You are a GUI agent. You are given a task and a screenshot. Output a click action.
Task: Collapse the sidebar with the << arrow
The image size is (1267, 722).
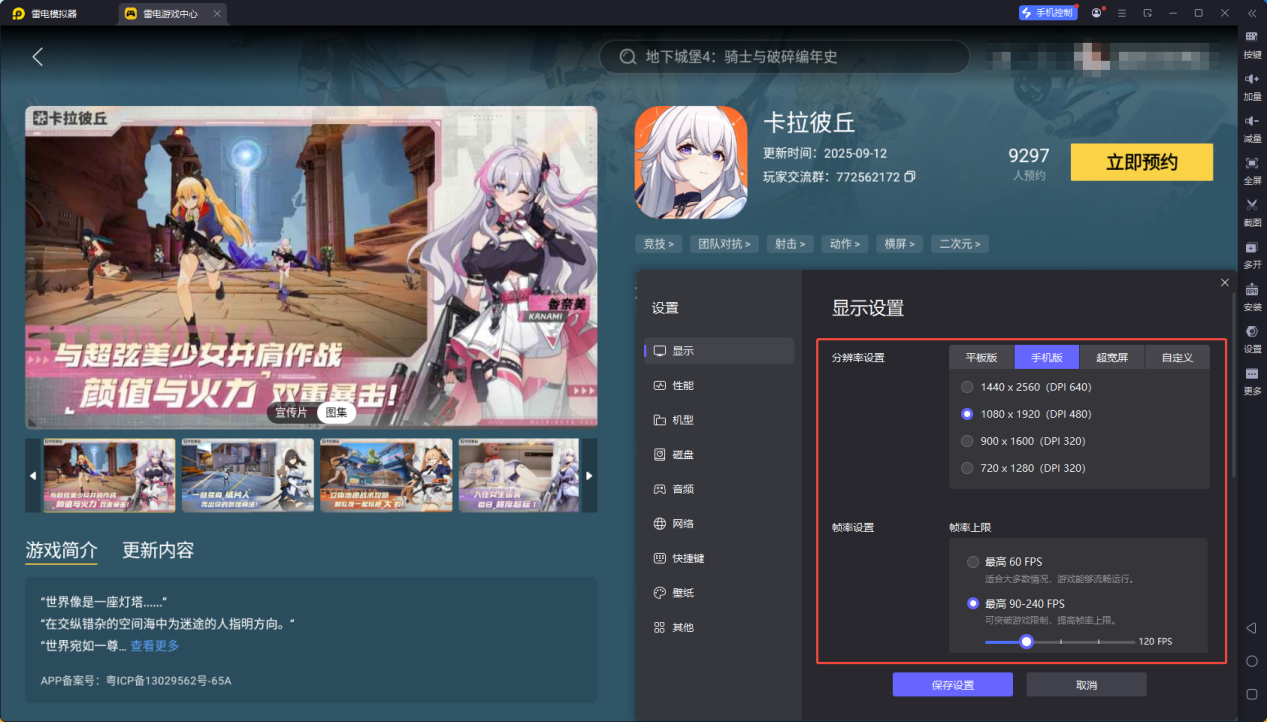coord(1251,14)
